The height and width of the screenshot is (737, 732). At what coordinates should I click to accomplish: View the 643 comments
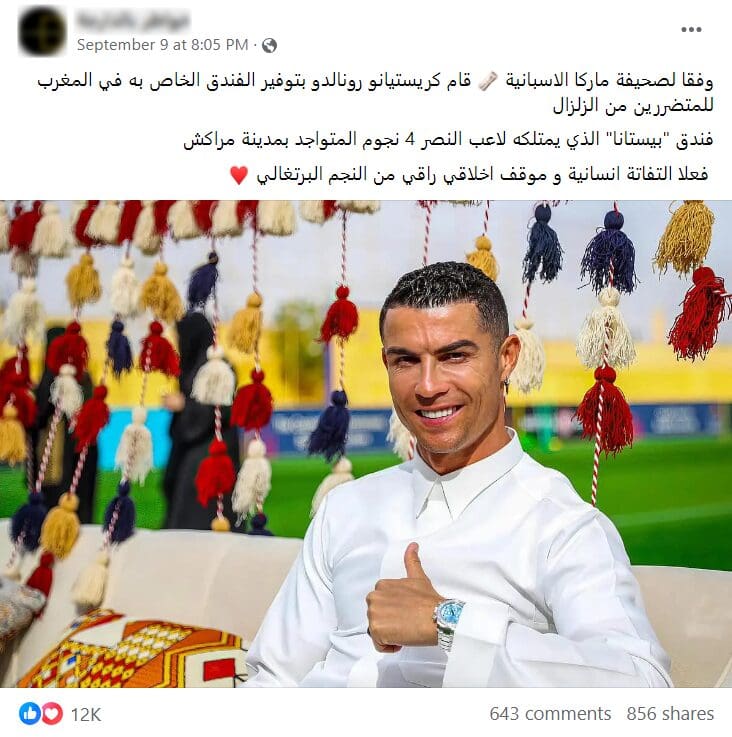pyautogui.click(x=550, y=713)
